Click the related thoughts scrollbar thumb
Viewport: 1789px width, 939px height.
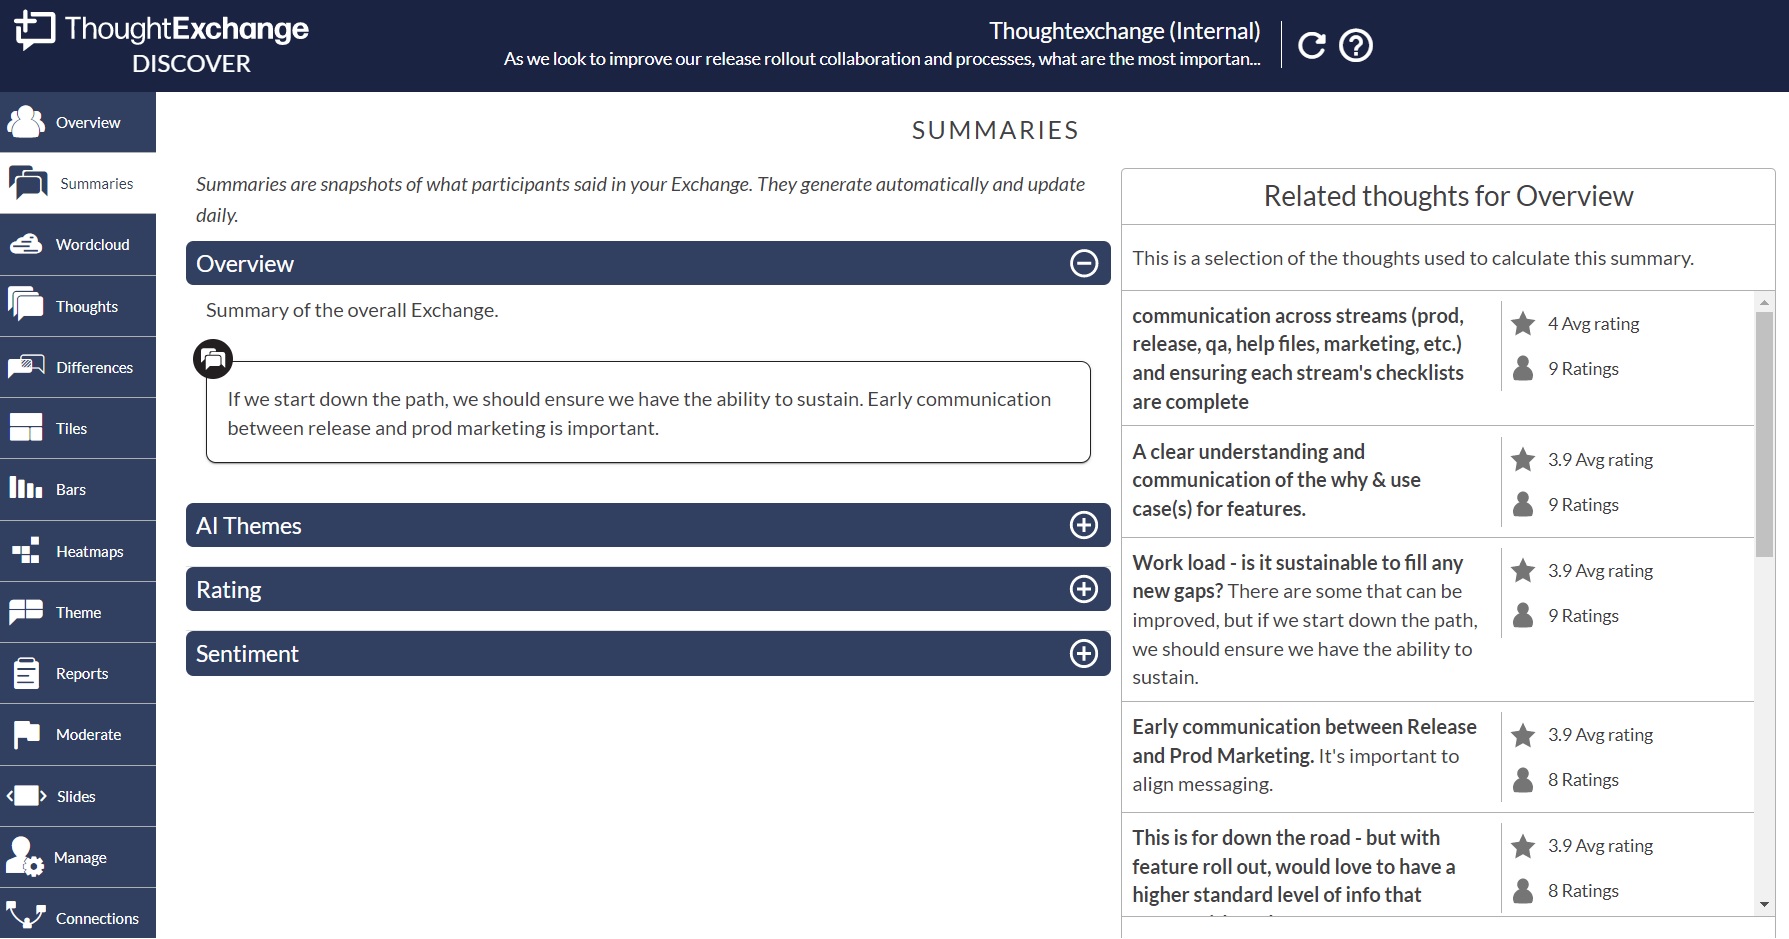click(1764, 434)
